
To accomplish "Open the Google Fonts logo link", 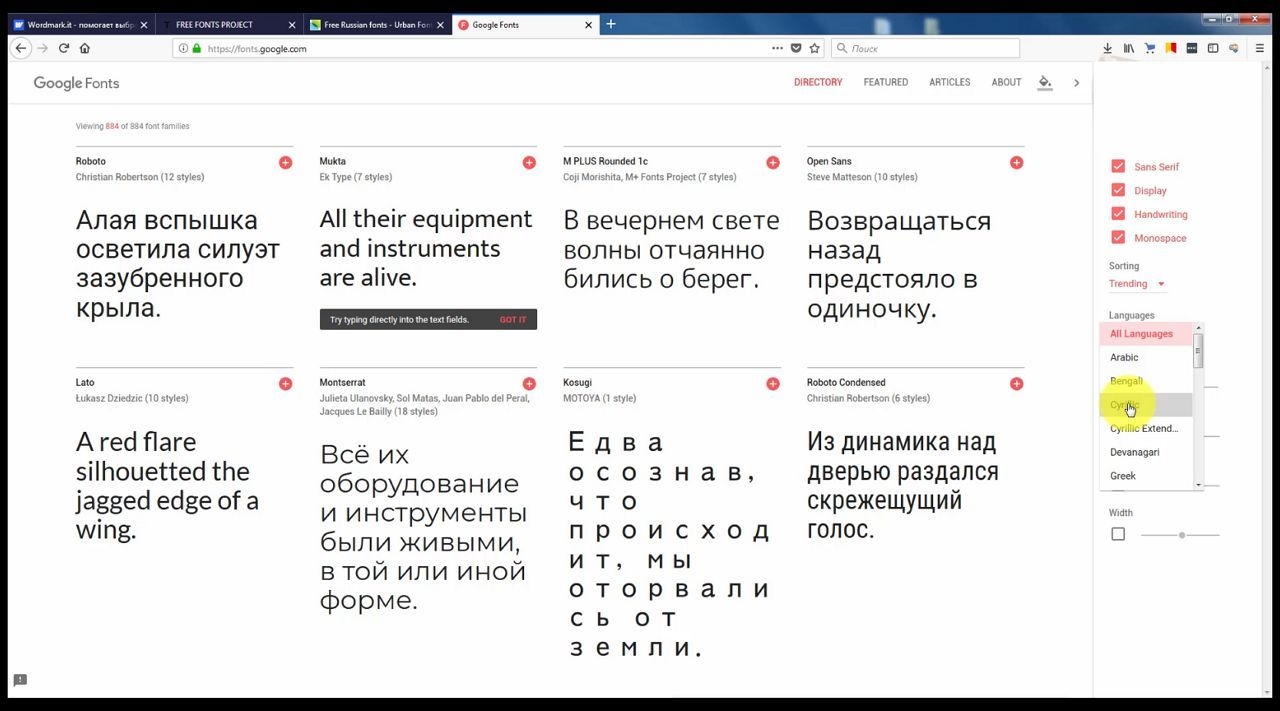I will coord(76,83).
